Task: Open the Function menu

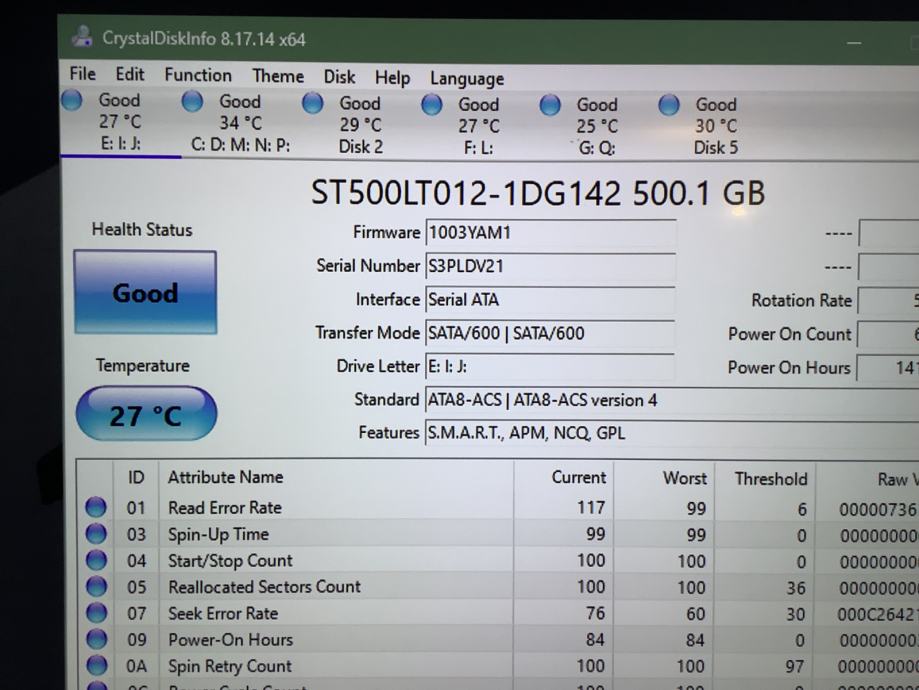Action: coord(198,75)
